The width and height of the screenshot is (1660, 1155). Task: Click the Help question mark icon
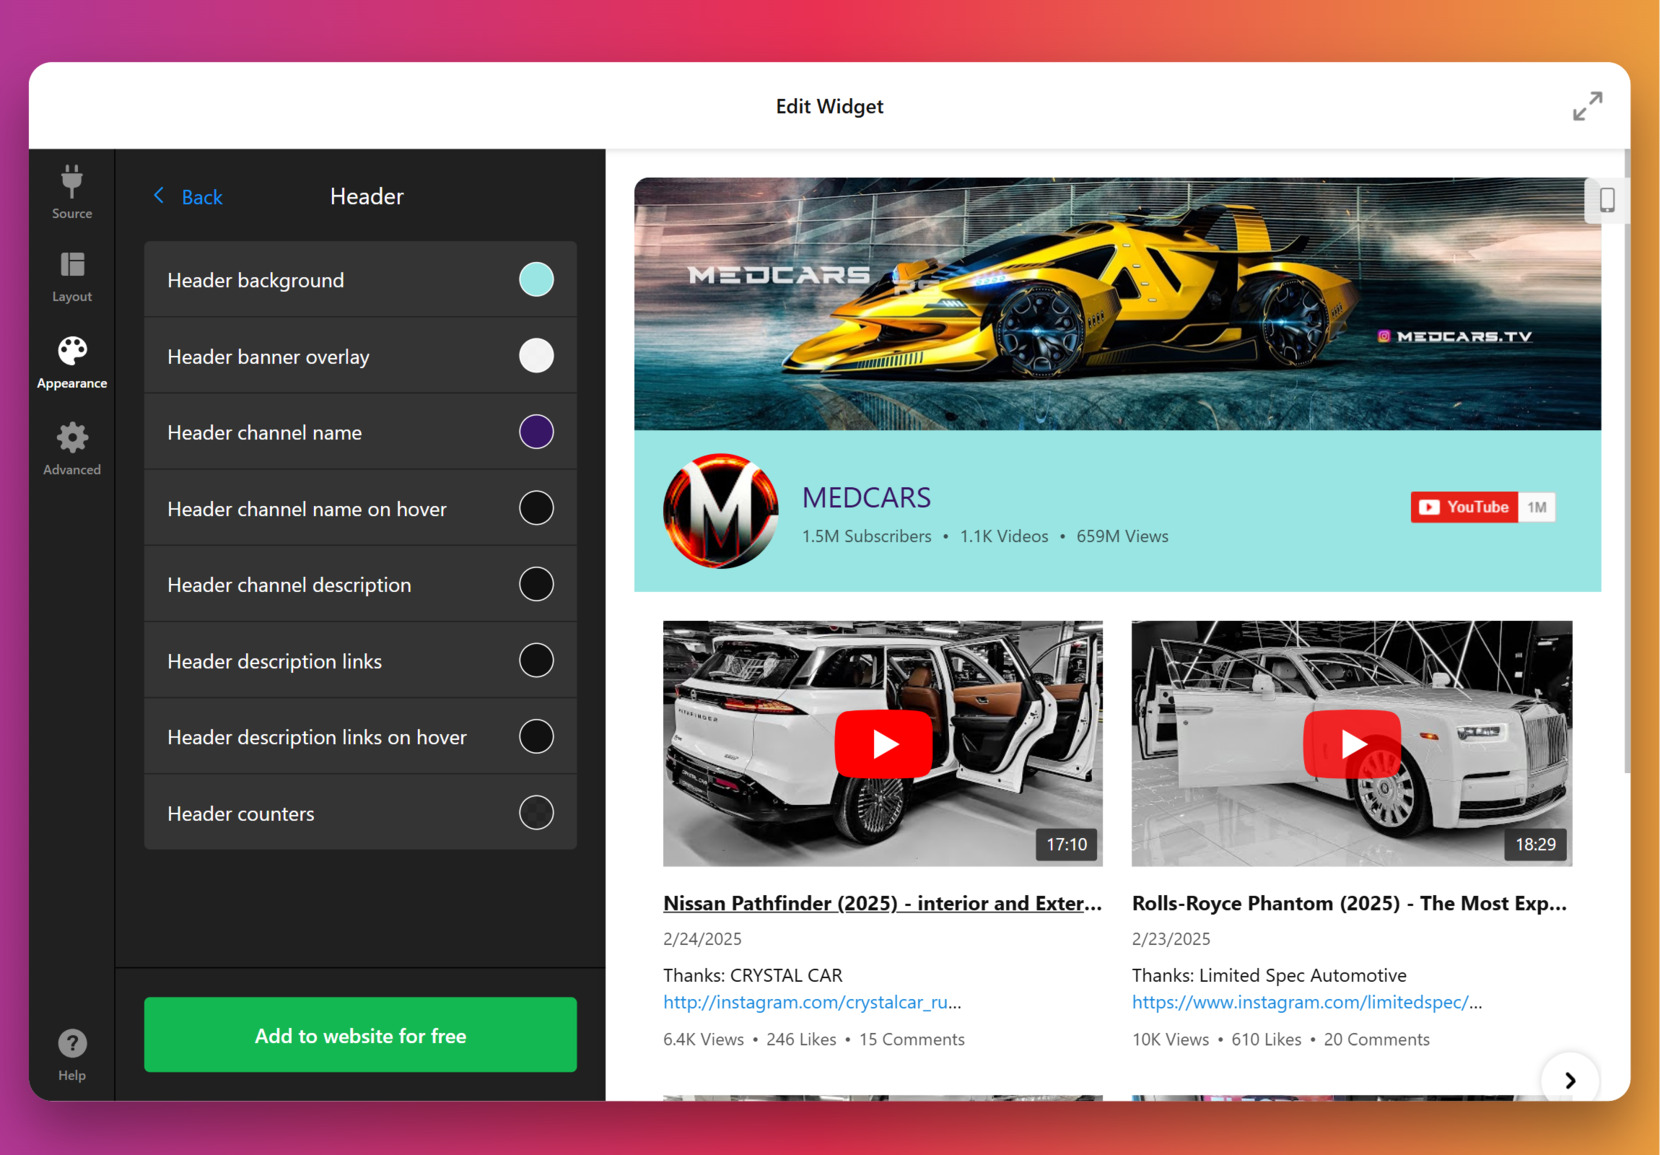(x=71, y=1043)
